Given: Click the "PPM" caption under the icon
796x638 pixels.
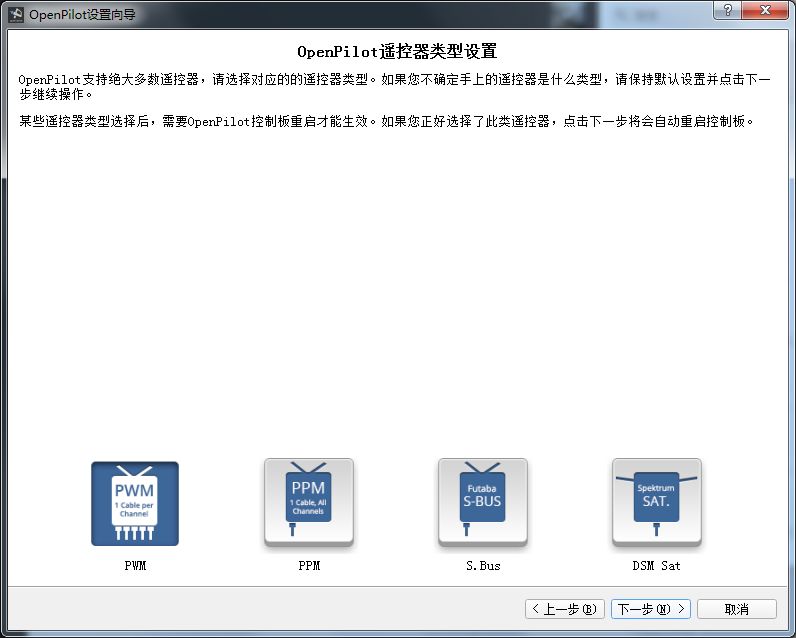Looking at the screenshot, I should pos(309,565).
